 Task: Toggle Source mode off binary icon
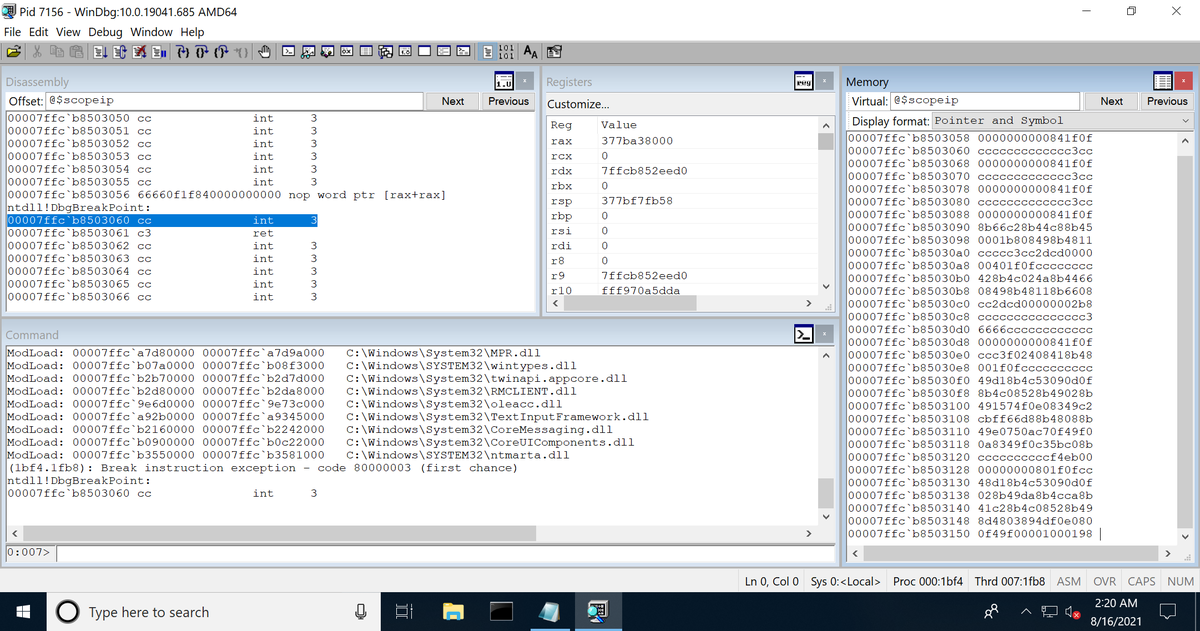tap(507, 51)
